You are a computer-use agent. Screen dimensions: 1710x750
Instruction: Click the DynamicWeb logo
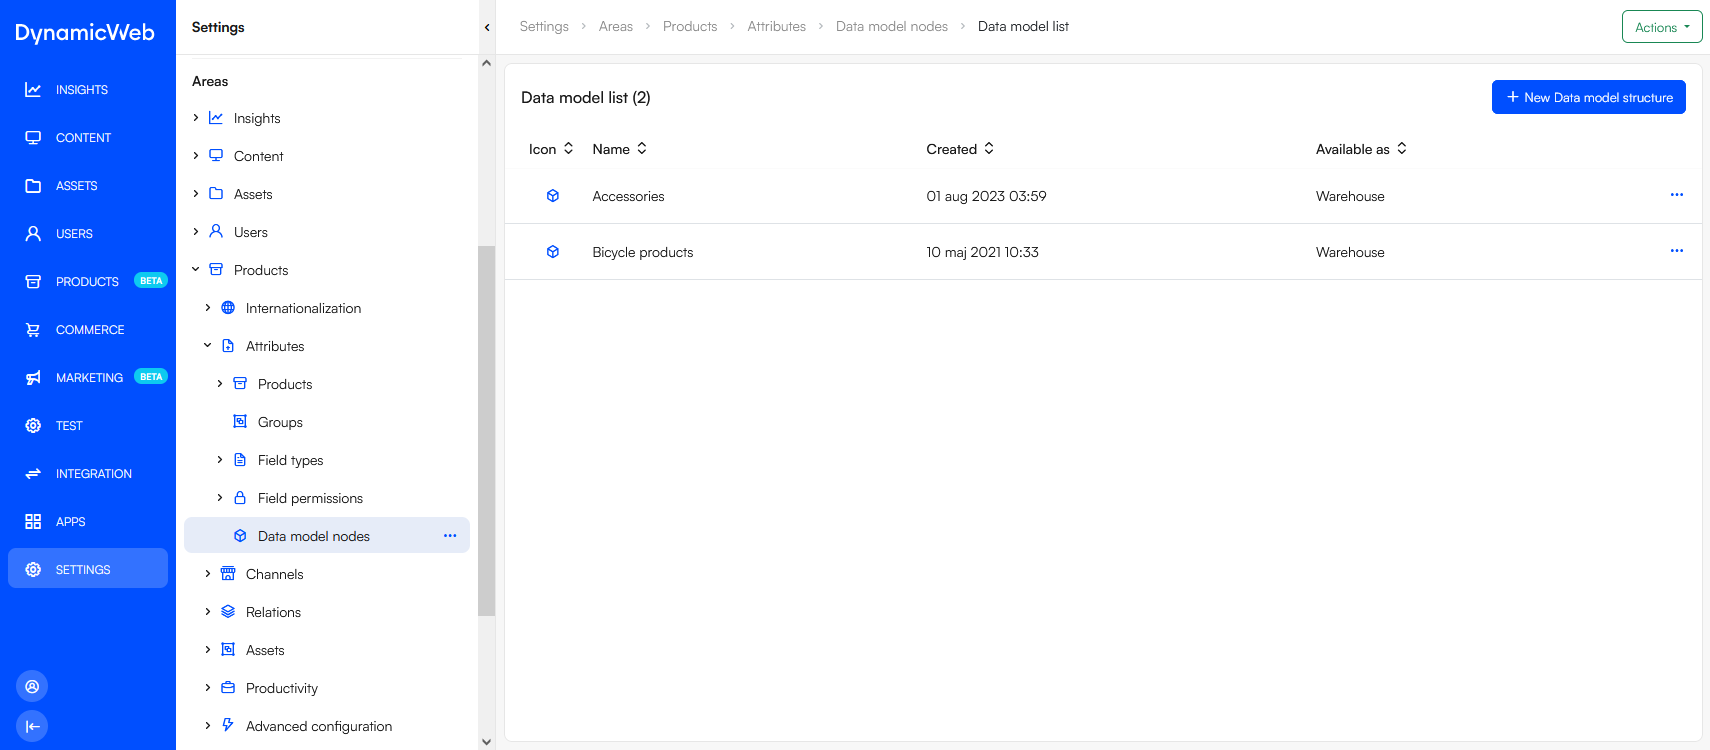point(85,33)
